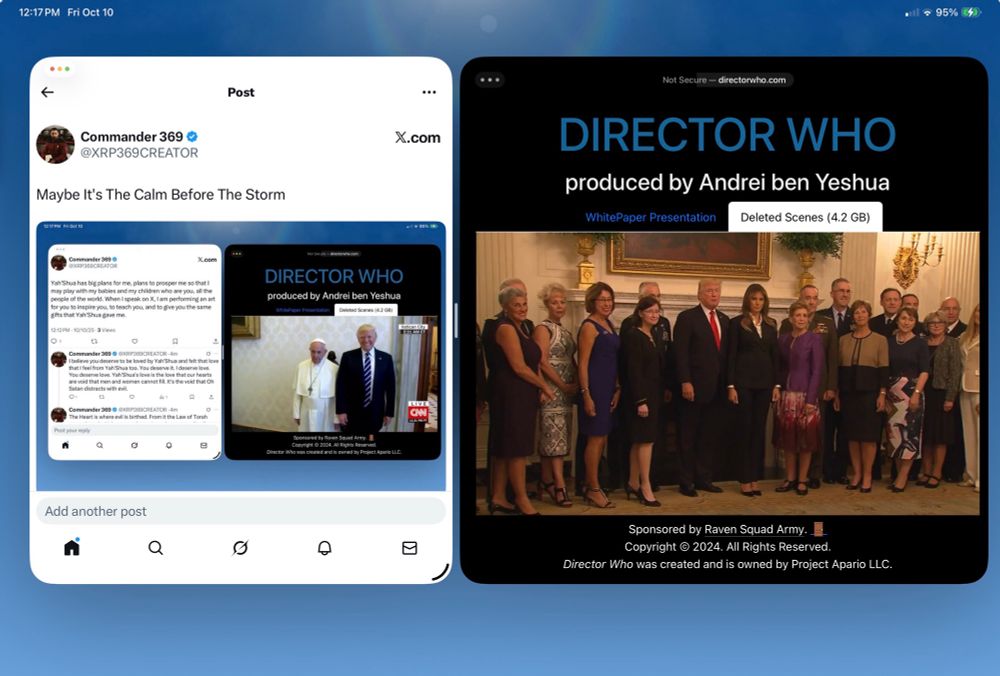
Task: Click the Copyright © 2024 line
Action: 728,547
